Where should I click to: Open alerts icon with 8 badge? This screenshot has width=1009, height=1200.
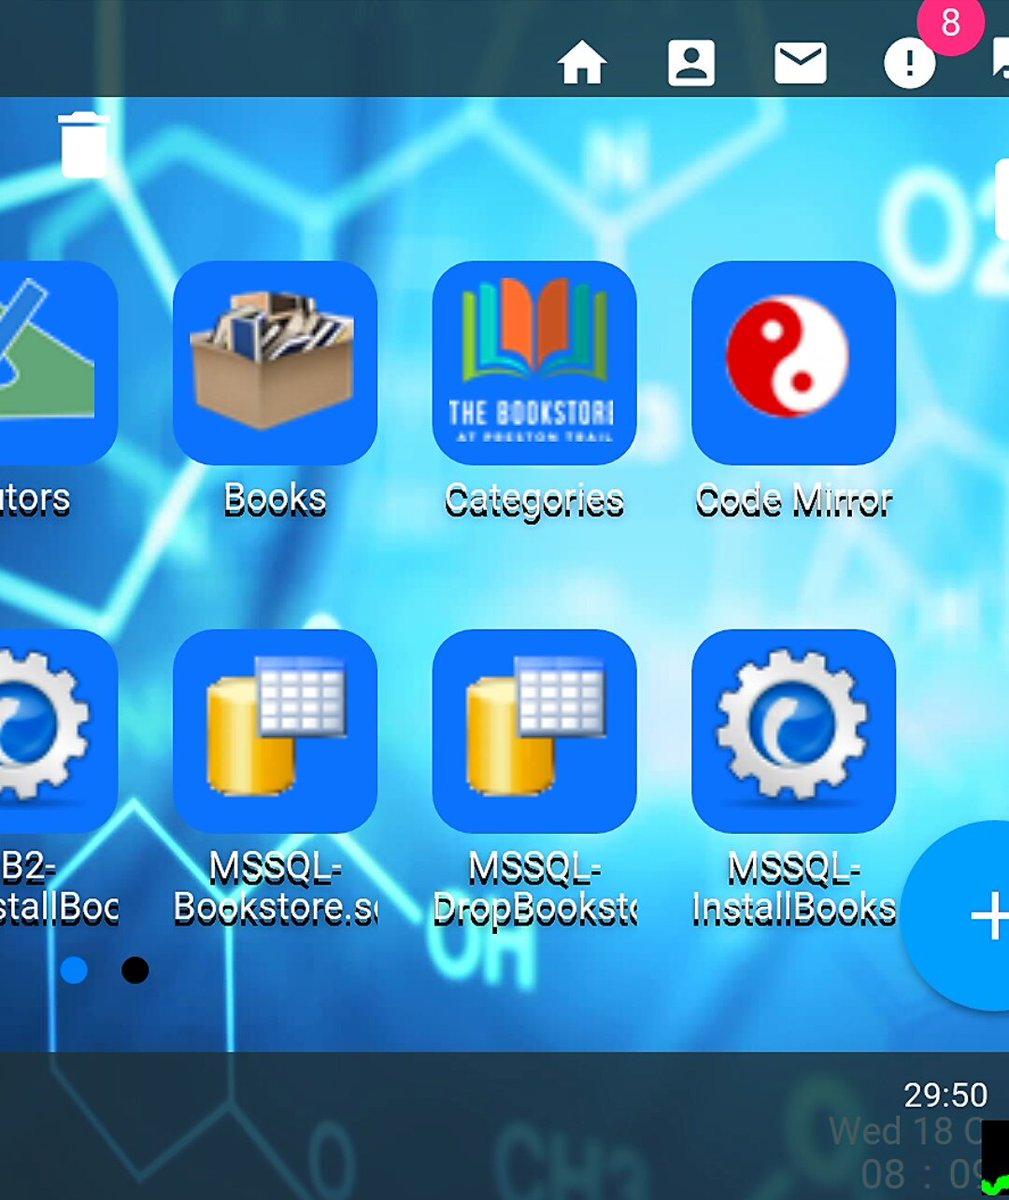(910, 64)
